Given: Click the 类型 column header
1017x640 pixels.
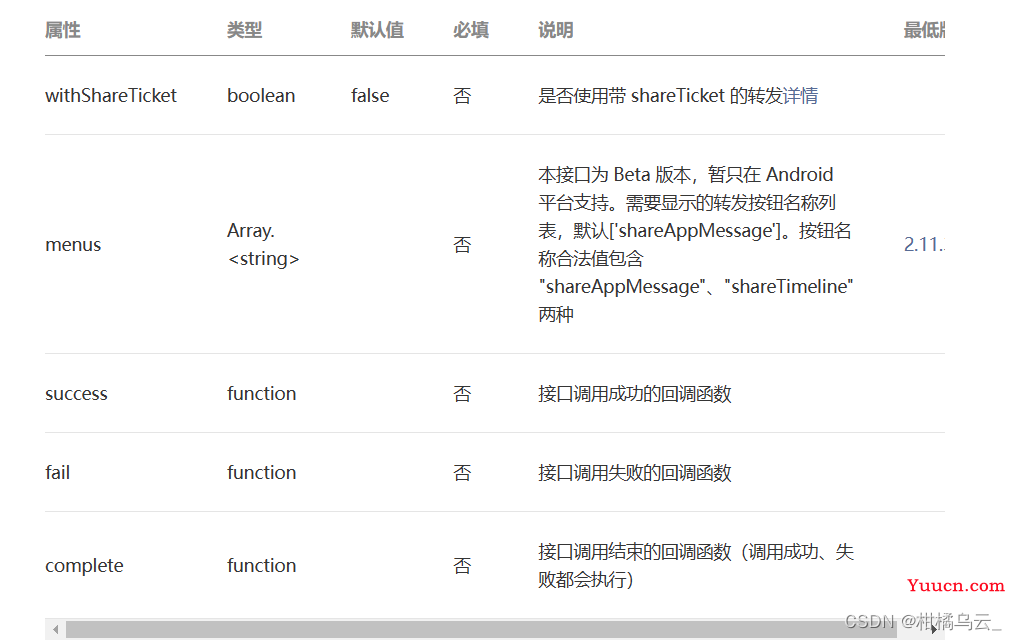Looking at the screenshot, I should [x=245, y=30].
